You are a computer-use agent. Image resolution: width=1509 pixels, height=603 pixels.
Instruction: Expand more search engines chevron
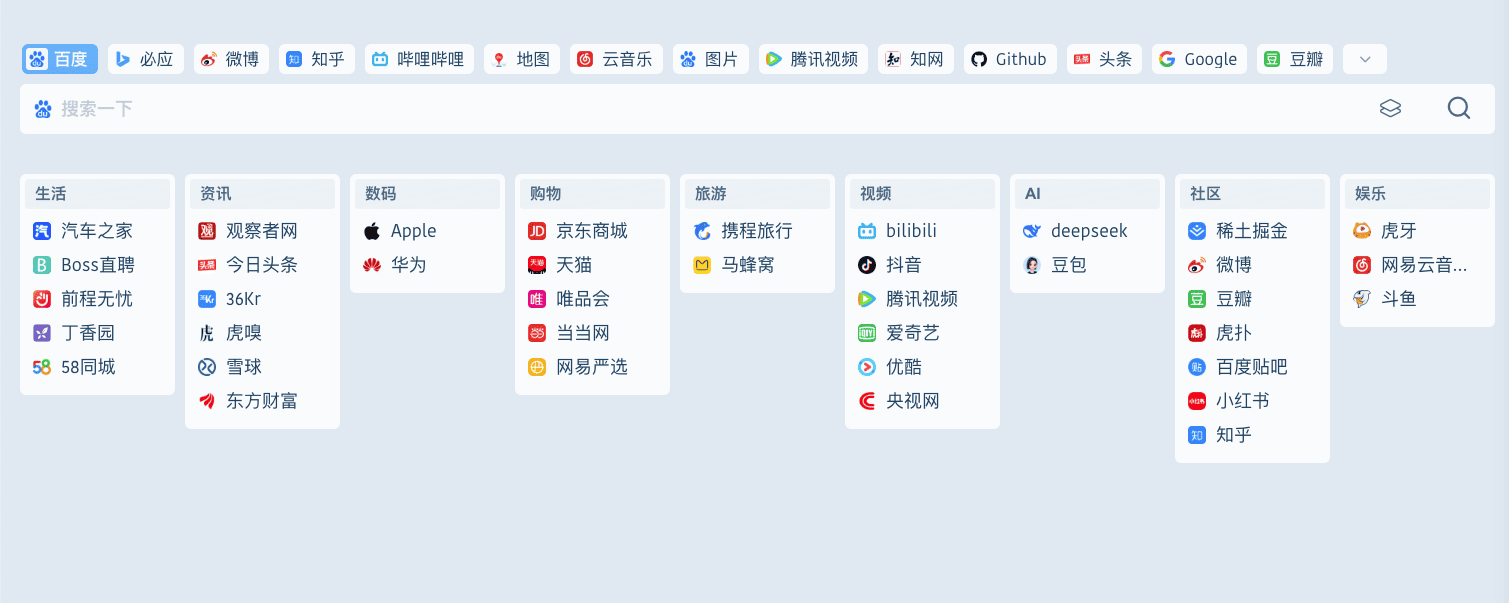tap(1364, 59)
